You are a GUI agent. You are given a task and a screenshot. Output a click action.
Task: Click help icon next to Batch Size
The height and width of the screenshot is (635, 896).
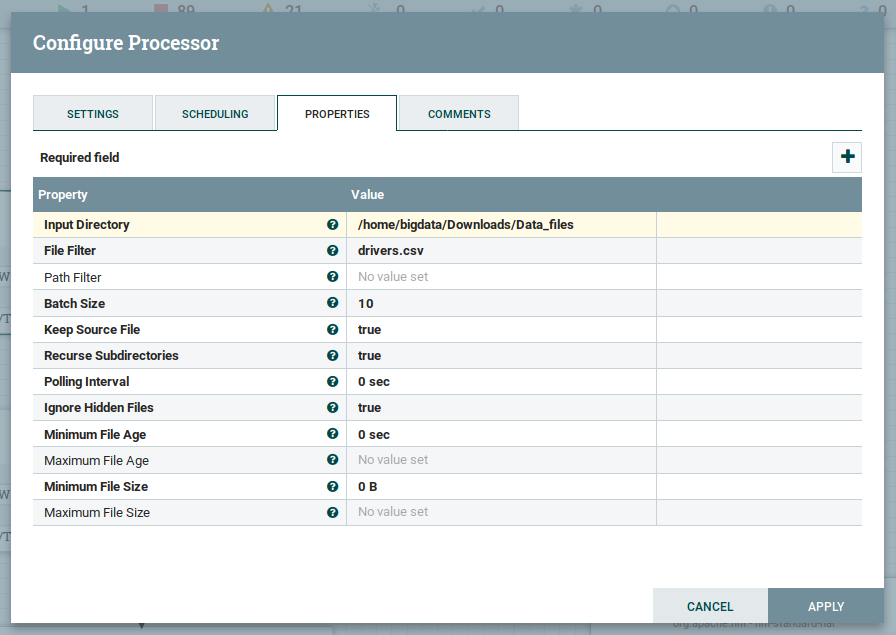tap(333, 303)
